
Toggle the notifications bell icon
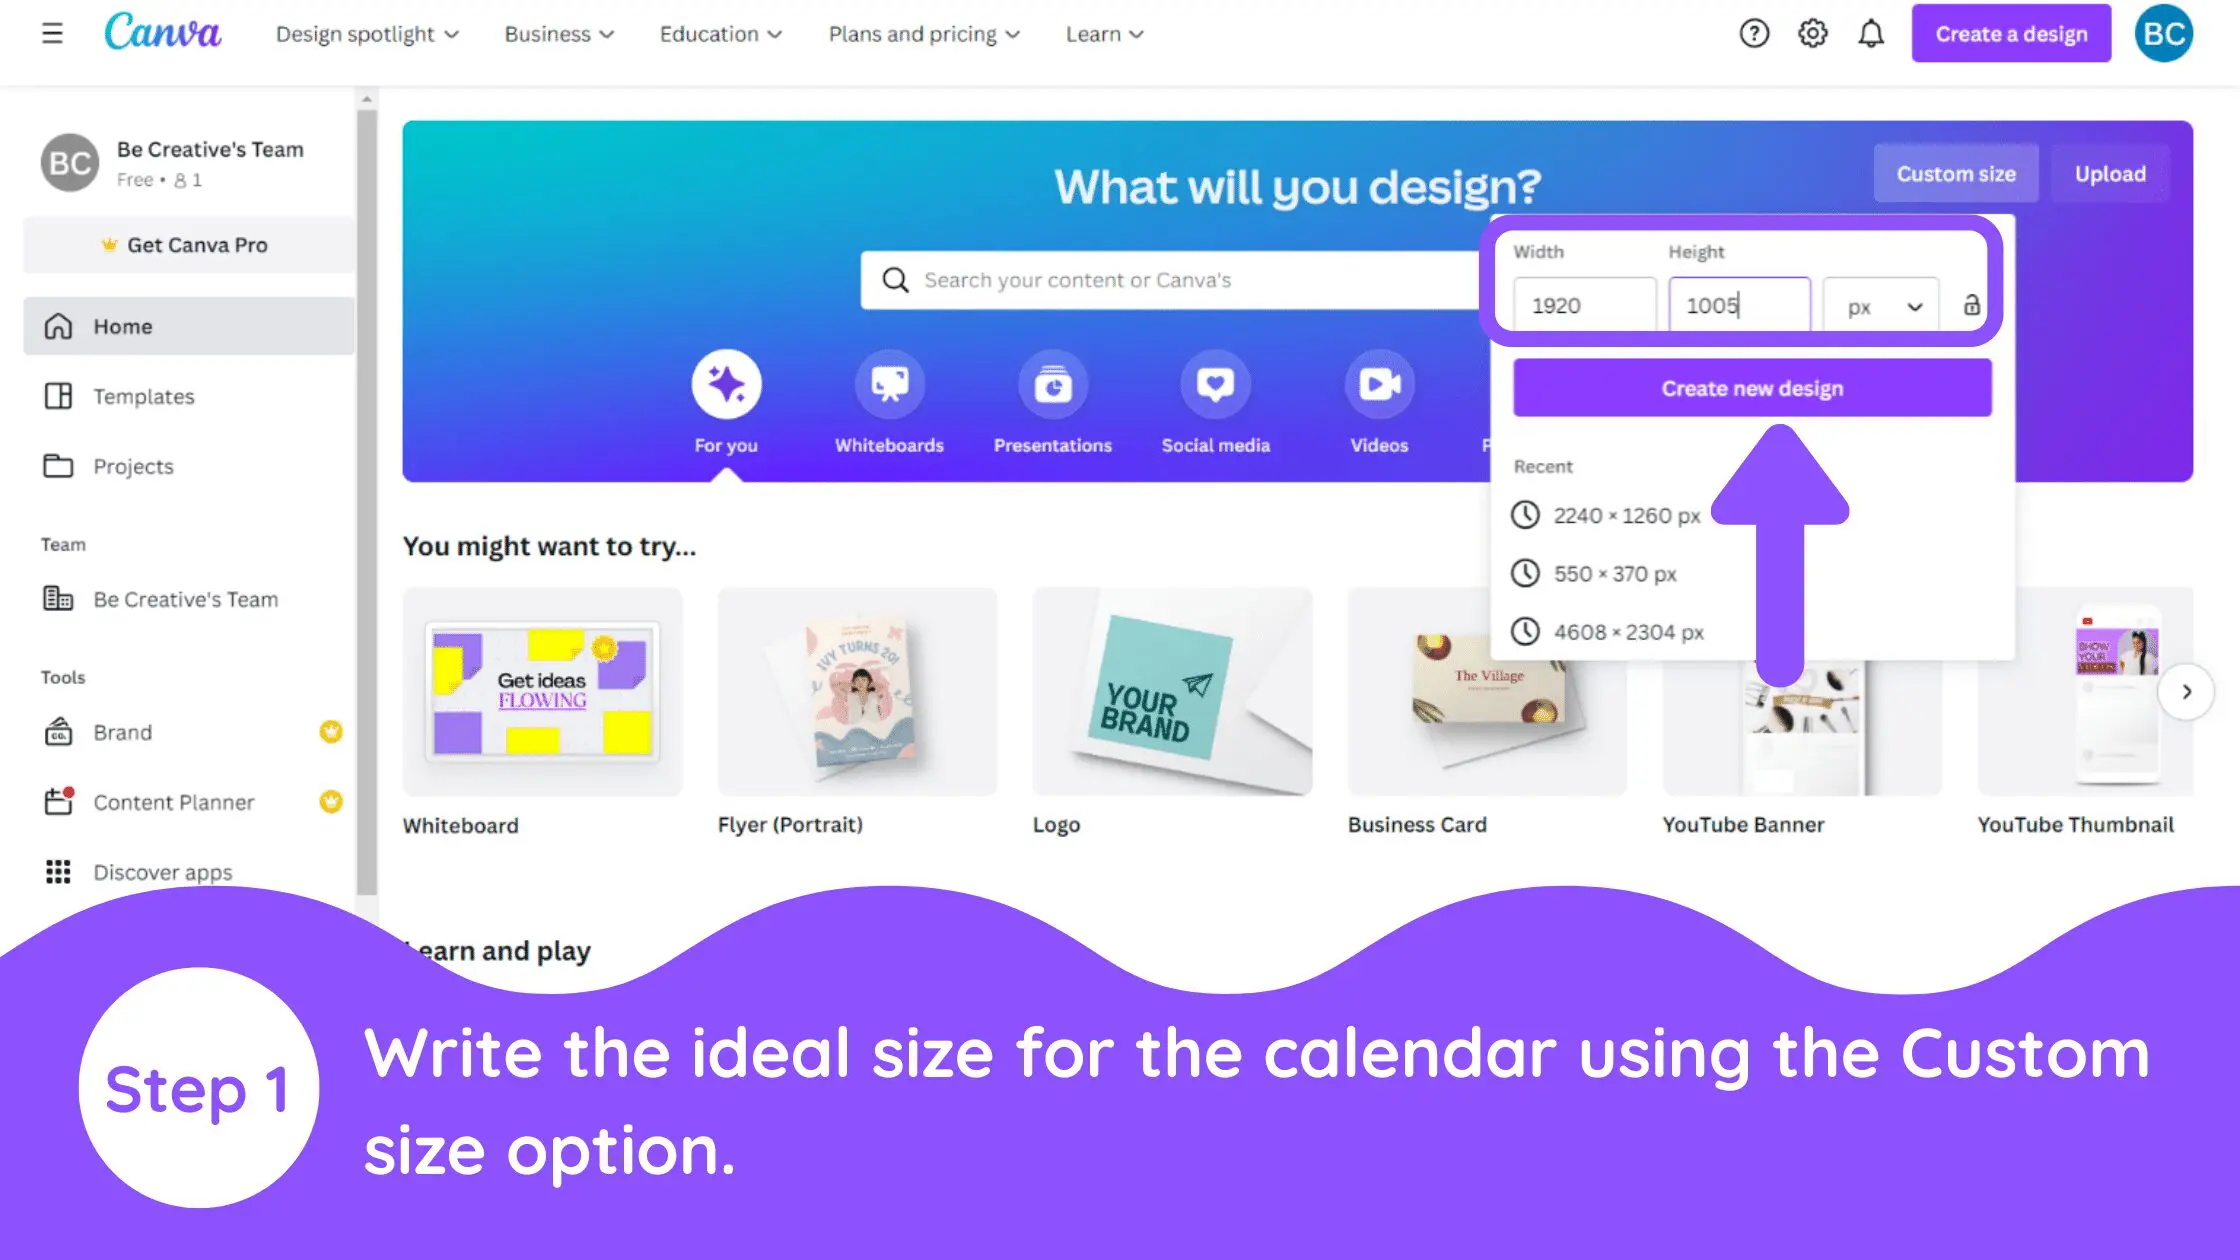(x=1872, y=34)
